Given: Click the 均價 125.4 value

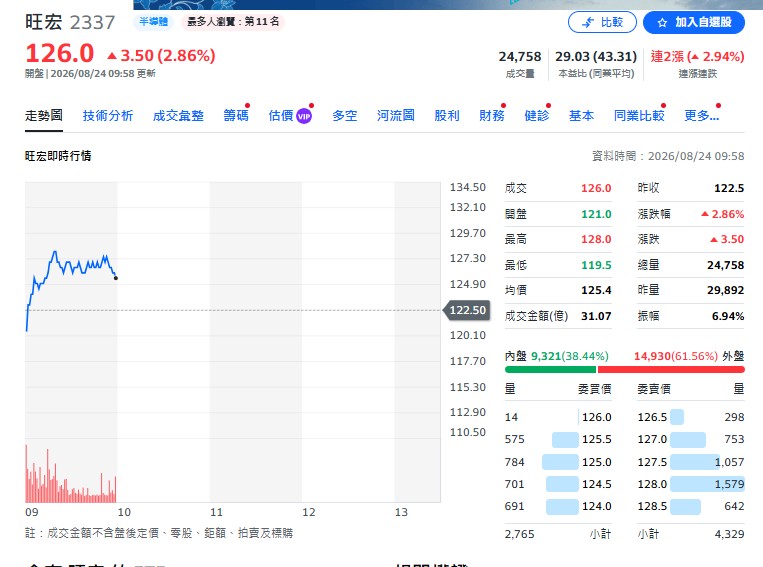Looking at the screenshot, I should 596,291.
